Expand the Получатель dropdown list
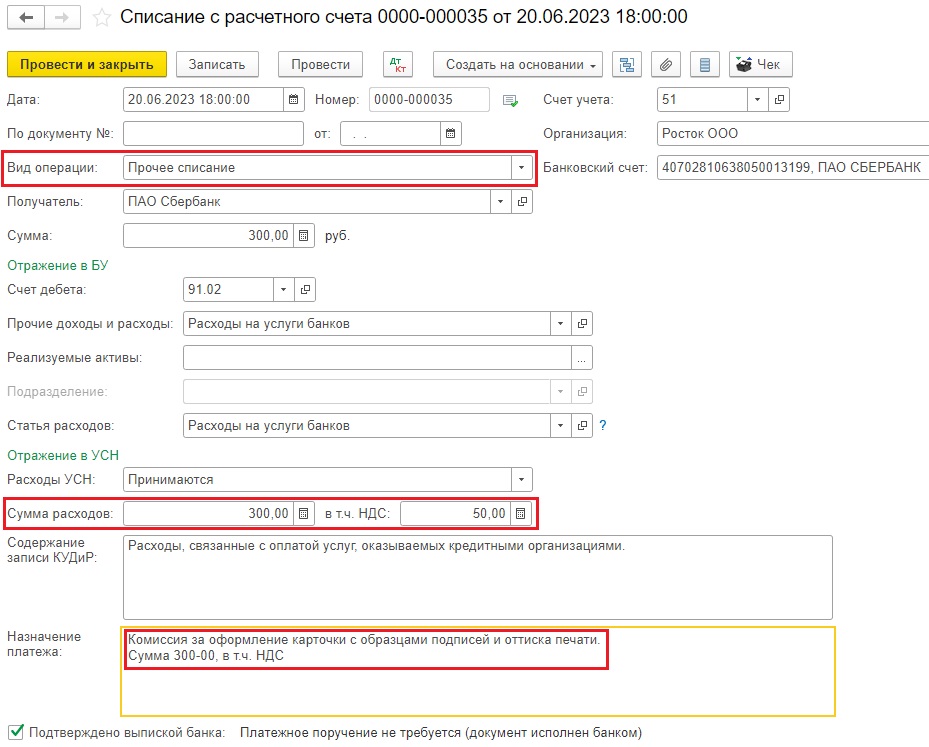The image size is (929, 747). click(x=501, y=201)
